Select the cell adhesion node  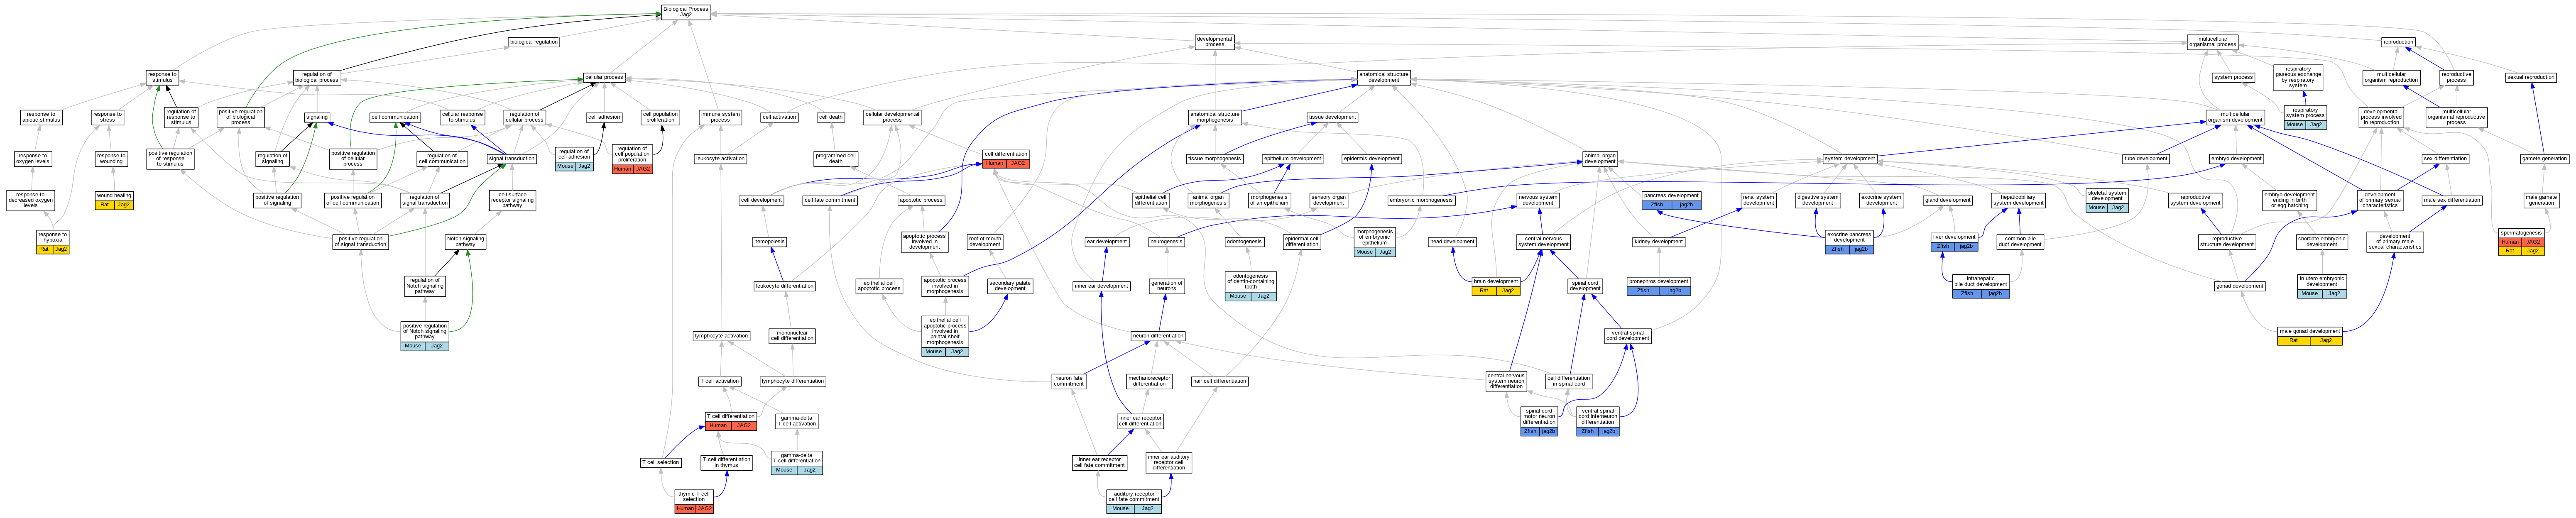coord(604,117)
